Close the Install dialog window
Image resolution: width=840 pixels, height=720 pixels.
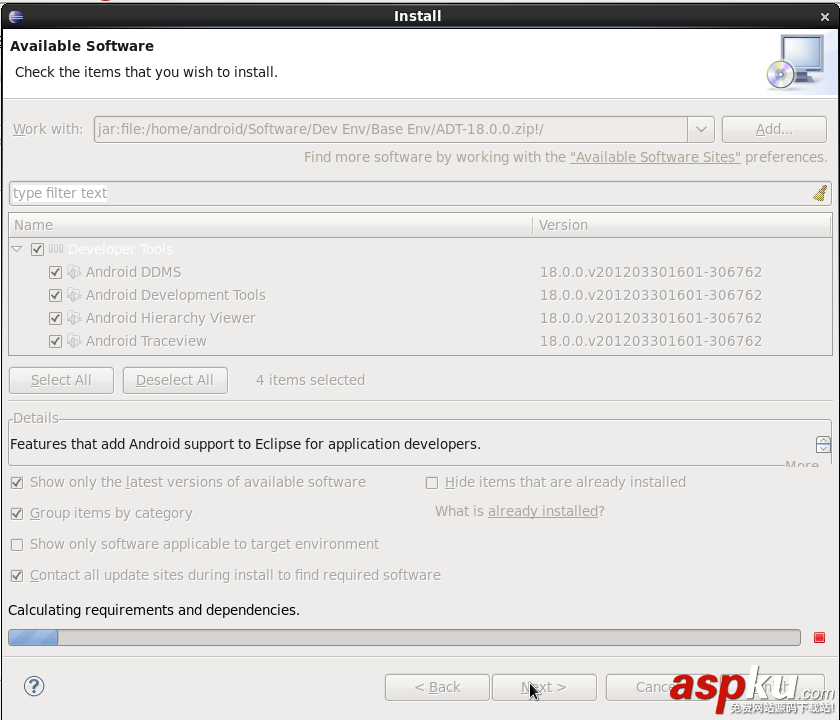[x=825, y=17]
